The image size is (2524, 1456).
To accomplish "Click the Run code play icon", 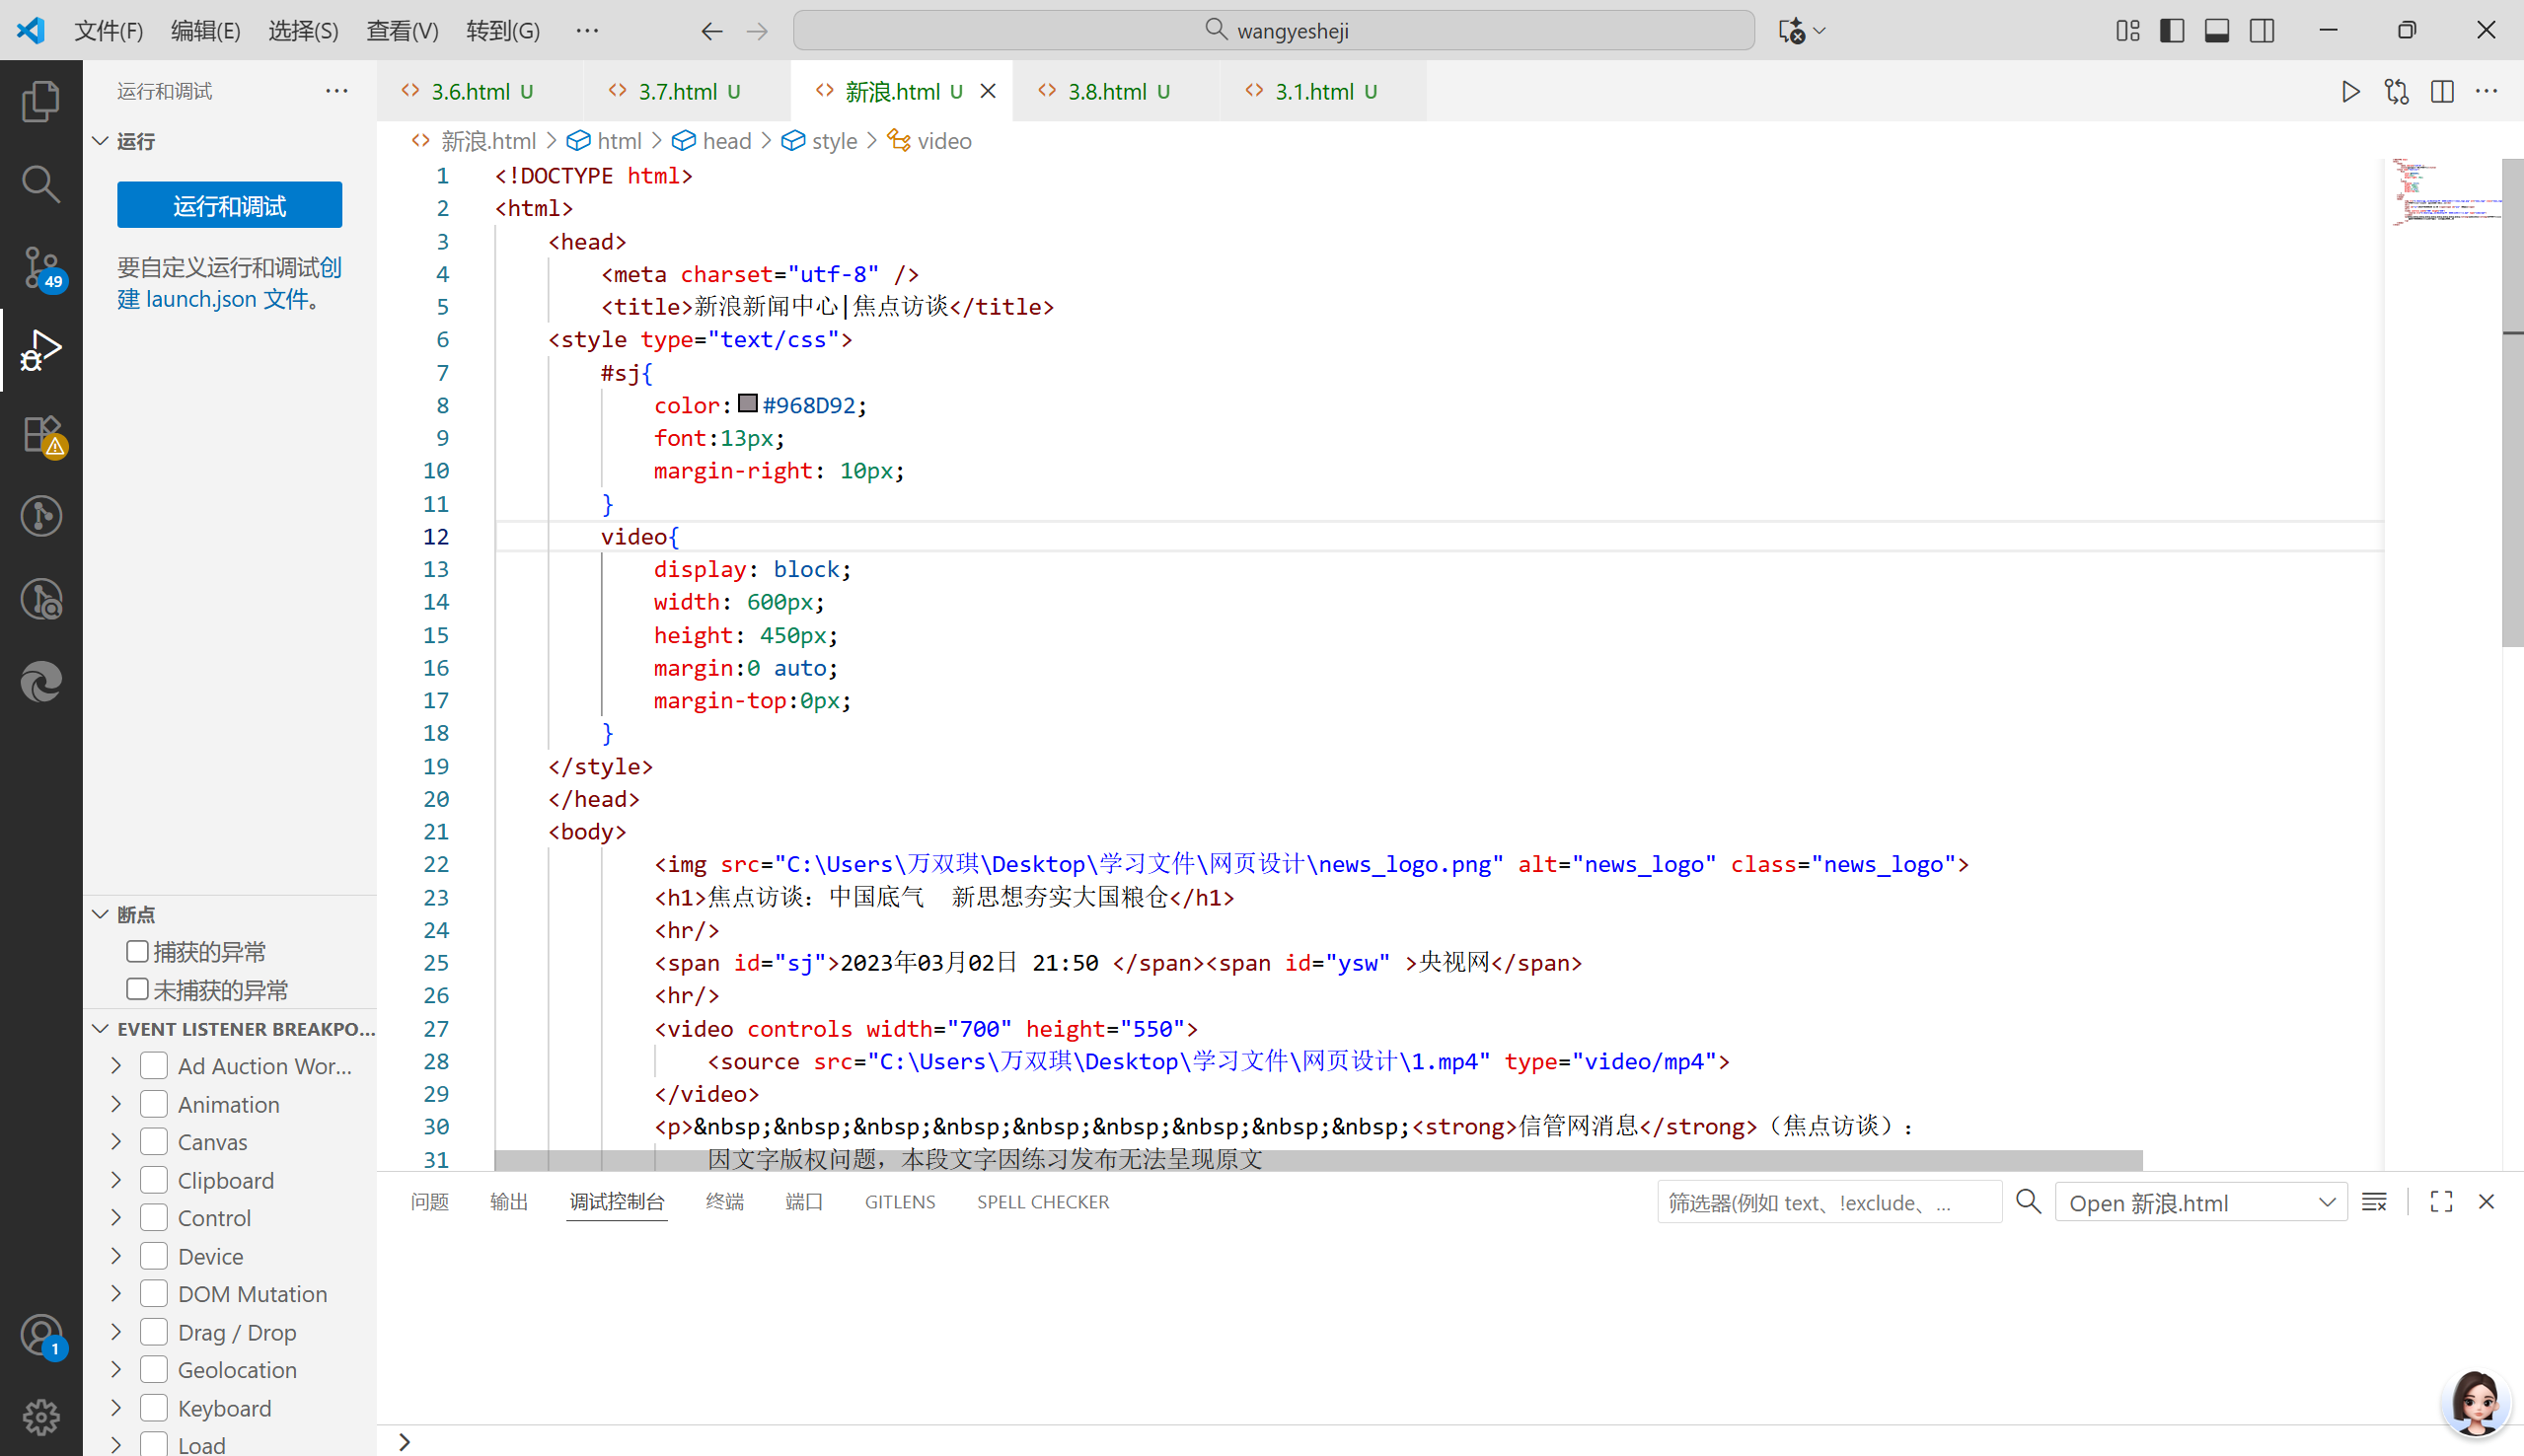I will coord(2350,91).
